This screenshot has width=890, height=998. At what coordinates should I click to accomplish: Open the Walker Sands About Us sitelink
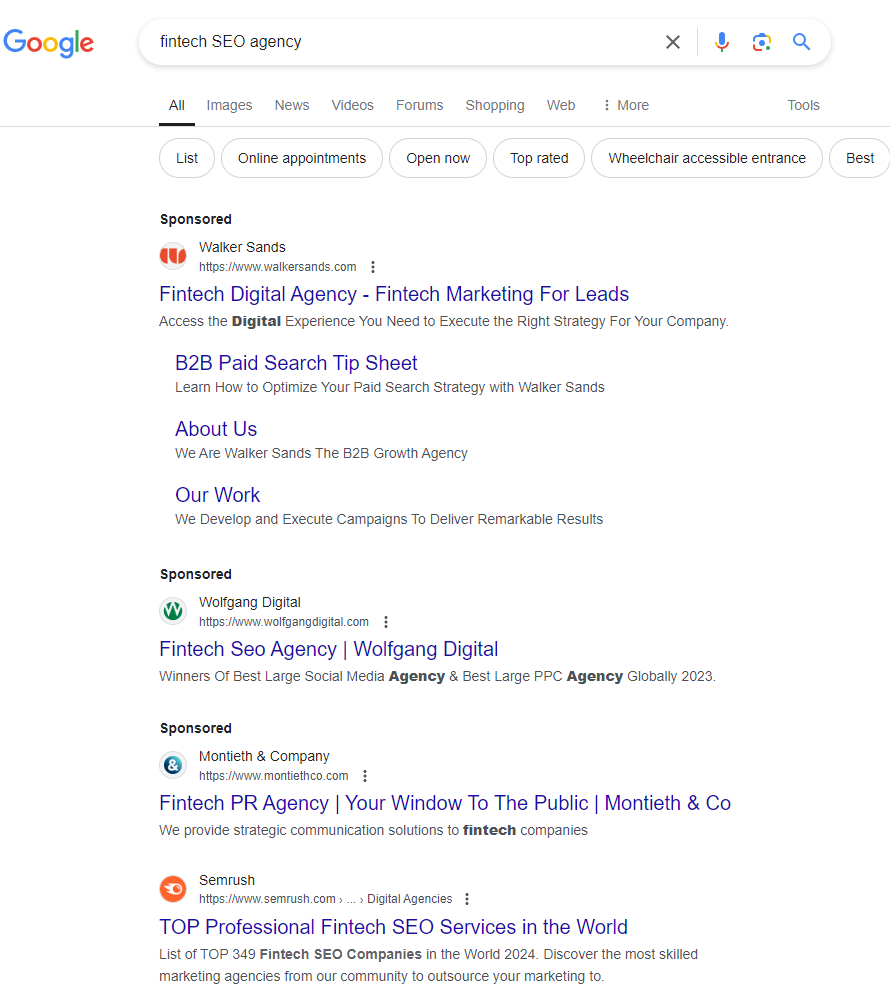pyautogui.click(x=216, y=429)
